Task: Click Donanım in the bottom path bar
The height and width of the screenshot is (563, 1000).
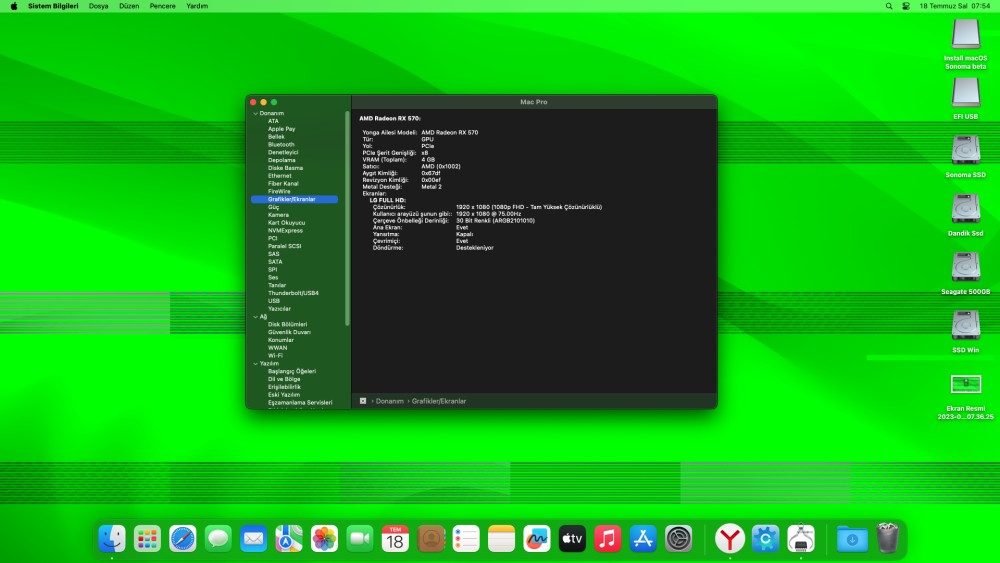Action: coord(390,401)
